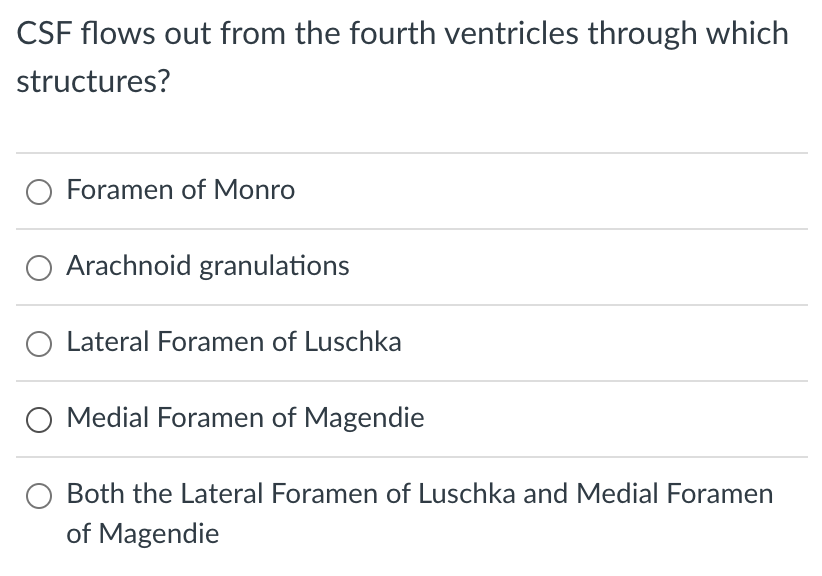The image size is (822, 576).
Task: Click the Arachnoid granulations answer text
Action: point(207,266)
